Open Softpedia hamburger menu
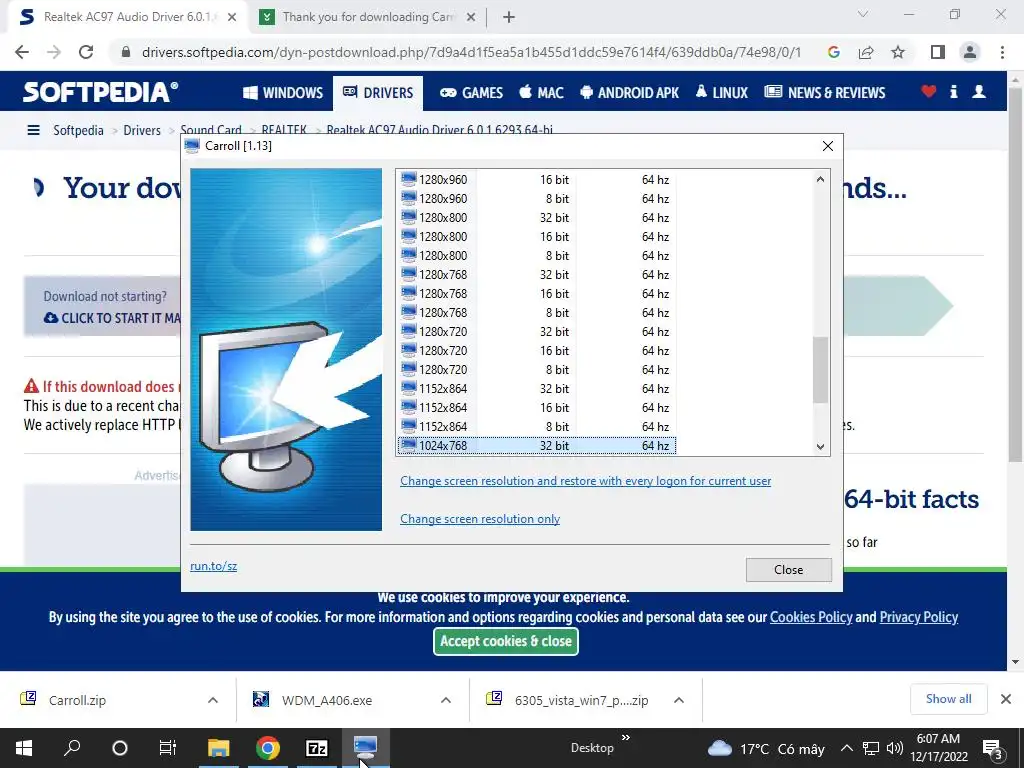The image size is (1024, 768). pyautogui.click(x=33, y=130)
